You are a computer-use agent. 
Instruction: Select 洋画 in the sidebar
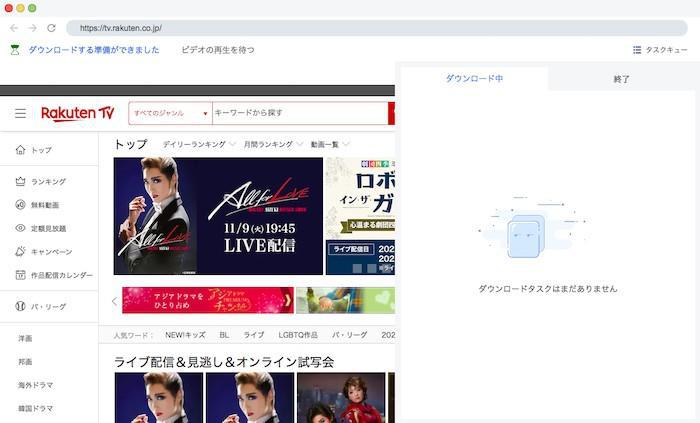[25, 338]
